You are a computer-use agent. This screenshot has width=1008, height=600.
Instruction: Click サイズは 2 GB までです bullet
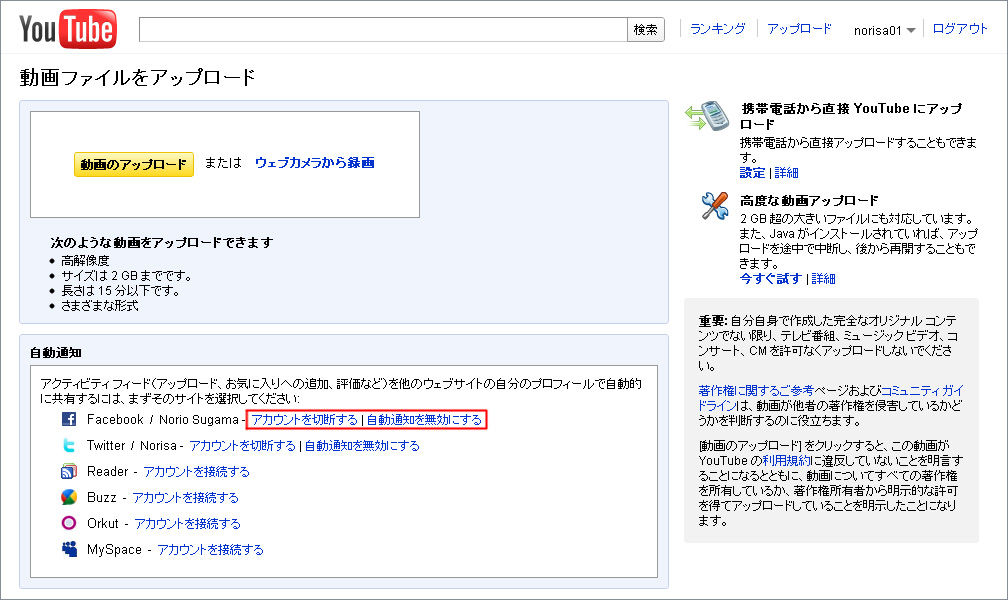[126, 276]
